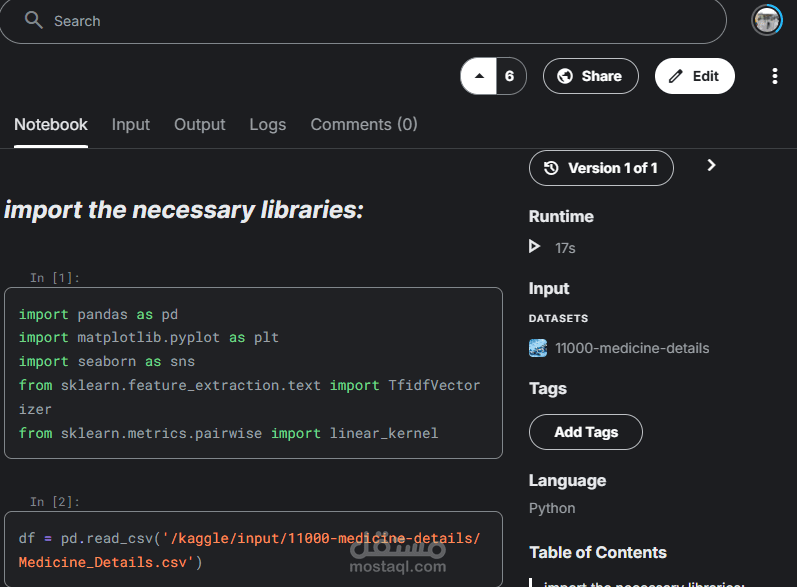Click the Add Tags button
This screenshot has width=797, height=587.
586,432
